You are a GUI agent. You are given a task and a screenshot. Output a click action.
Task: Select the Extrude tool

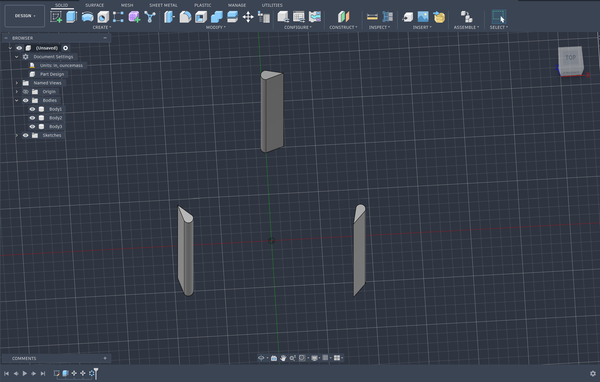[72, 17]
